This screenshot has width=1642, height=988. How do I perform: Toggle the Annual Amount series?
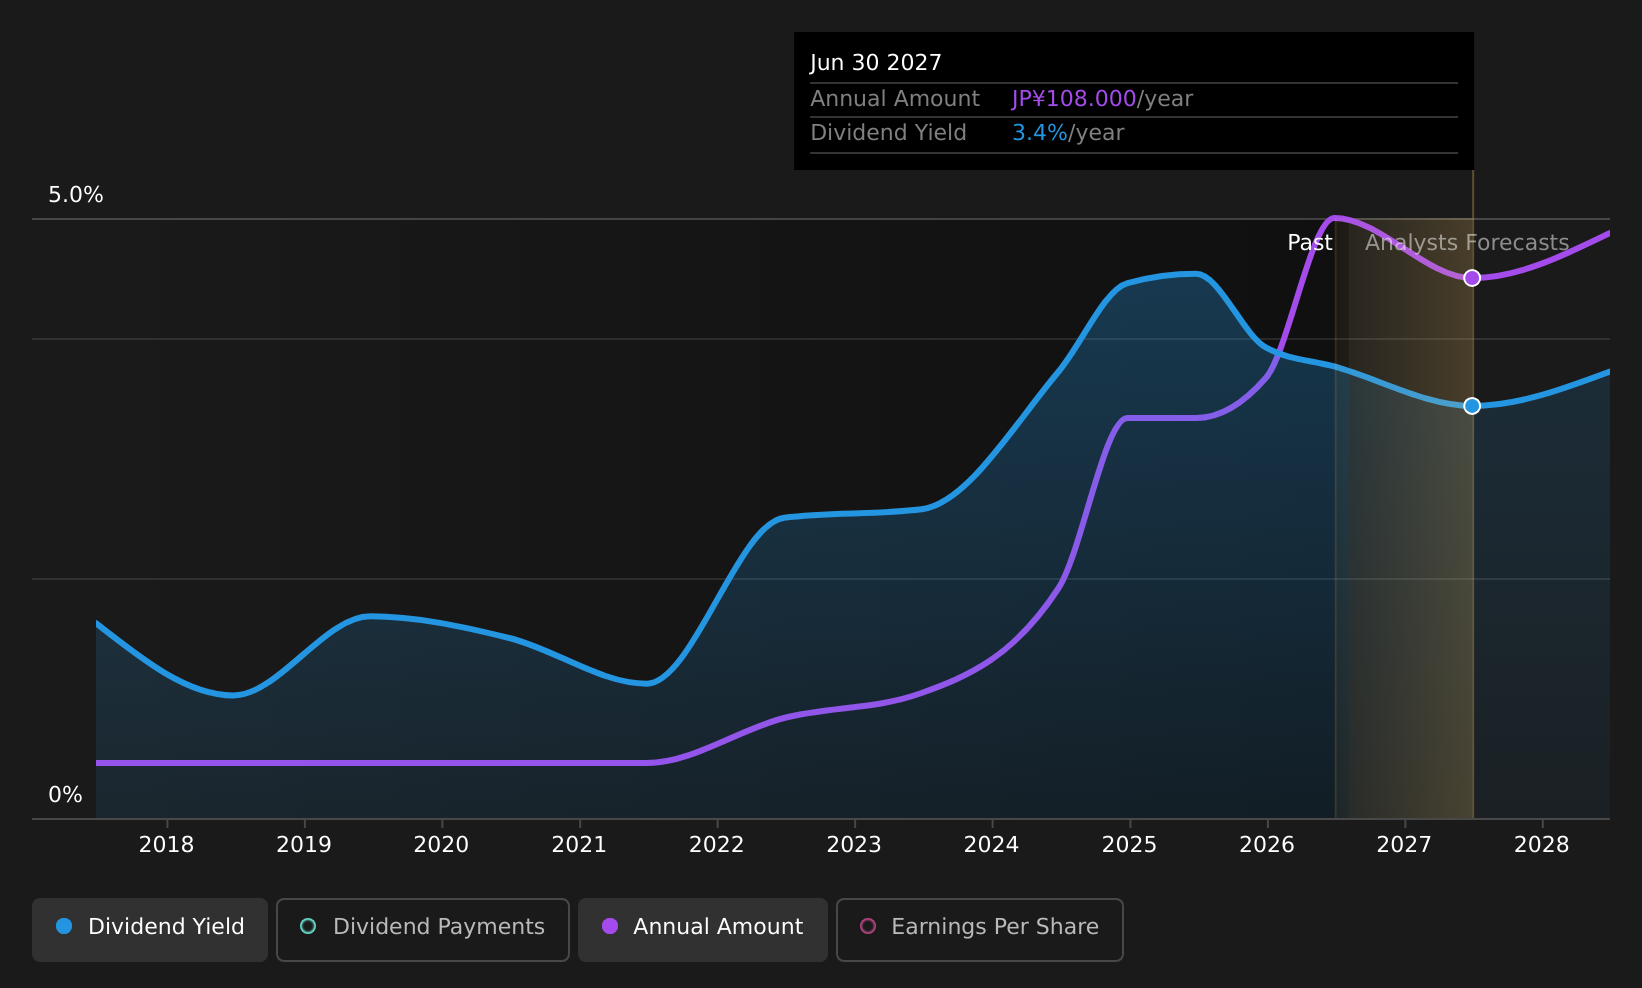(x=702, y=929)
